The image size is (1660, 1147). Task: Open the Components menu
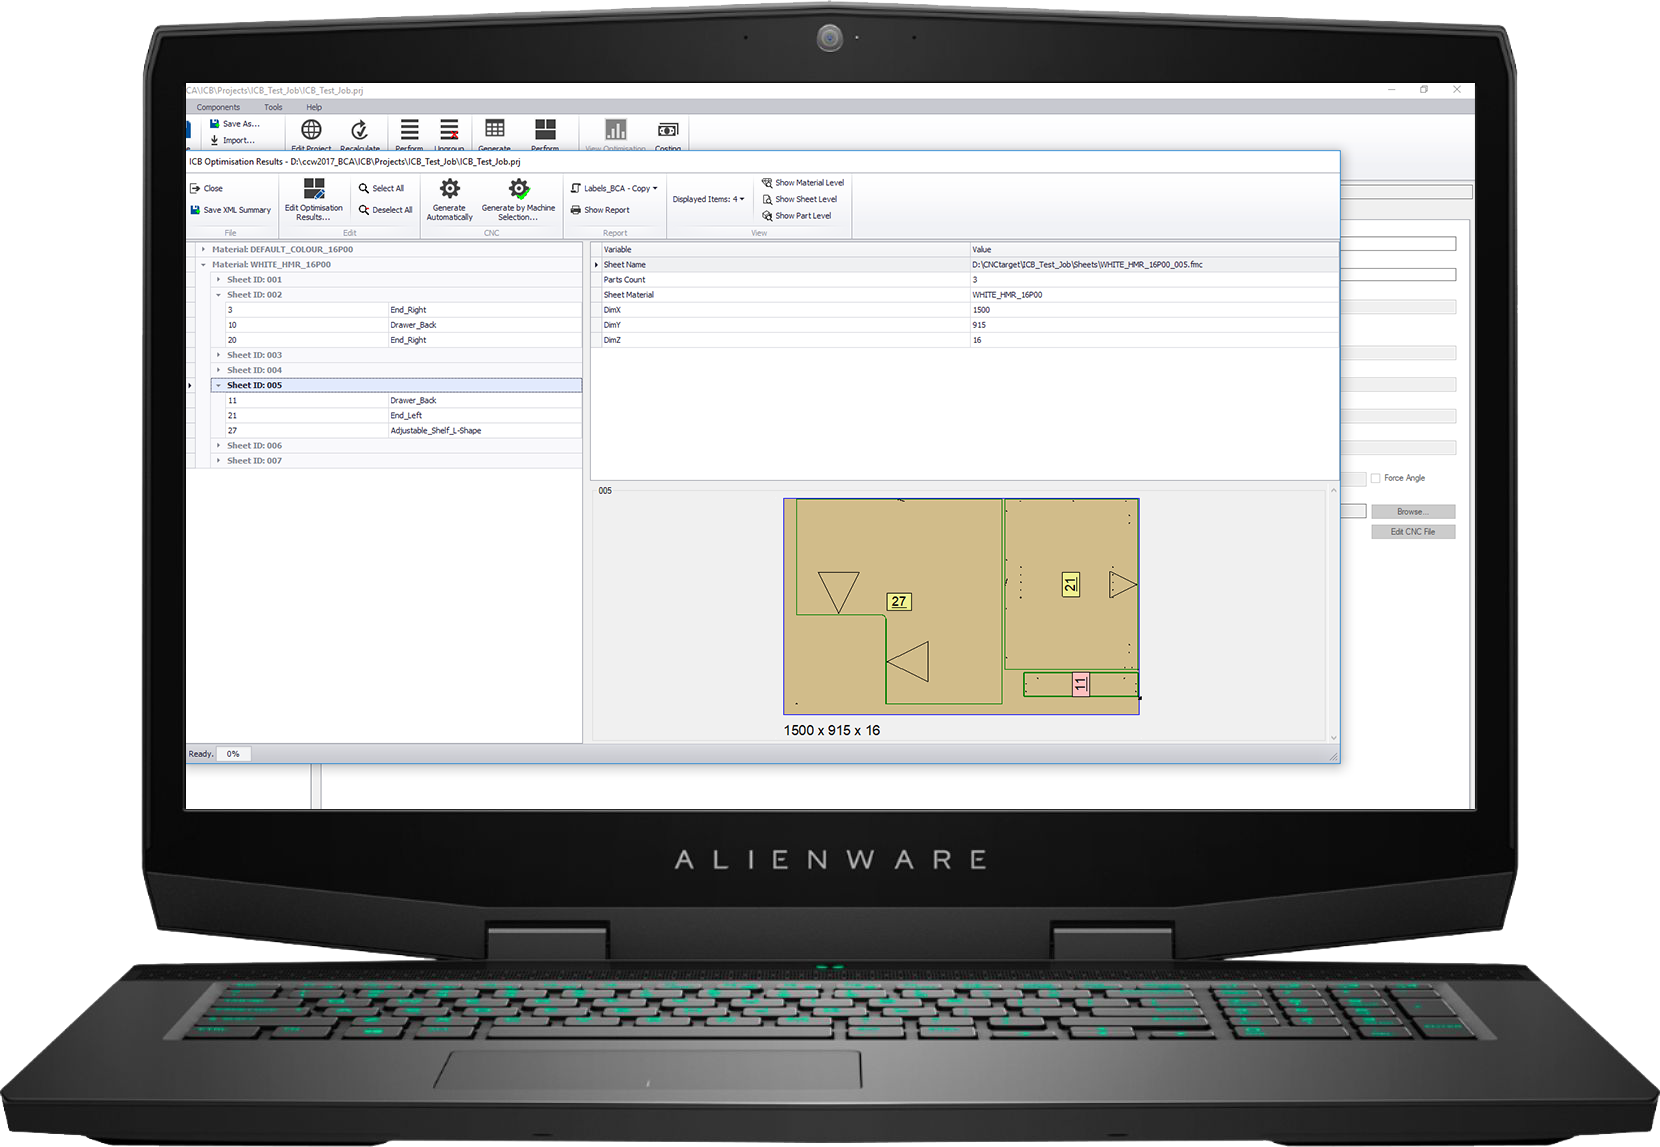[x=218, y=107]
